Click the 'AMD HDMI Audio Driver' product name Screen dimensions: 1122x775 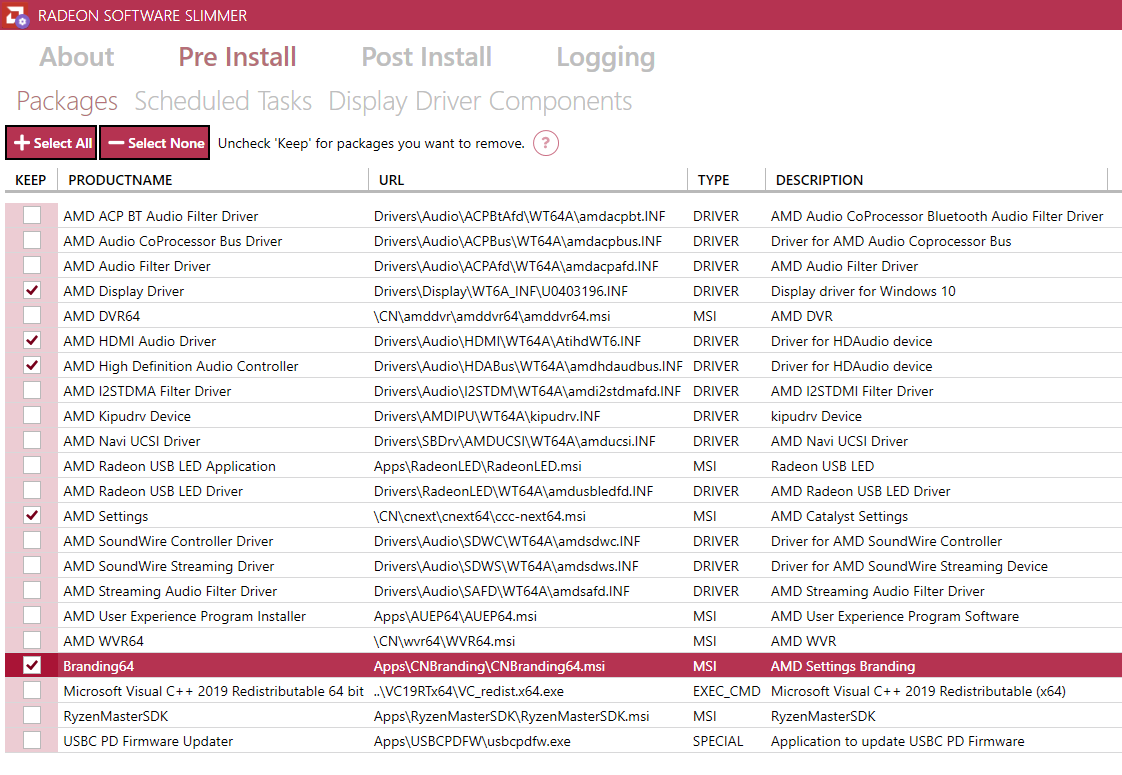pos(140,341)
